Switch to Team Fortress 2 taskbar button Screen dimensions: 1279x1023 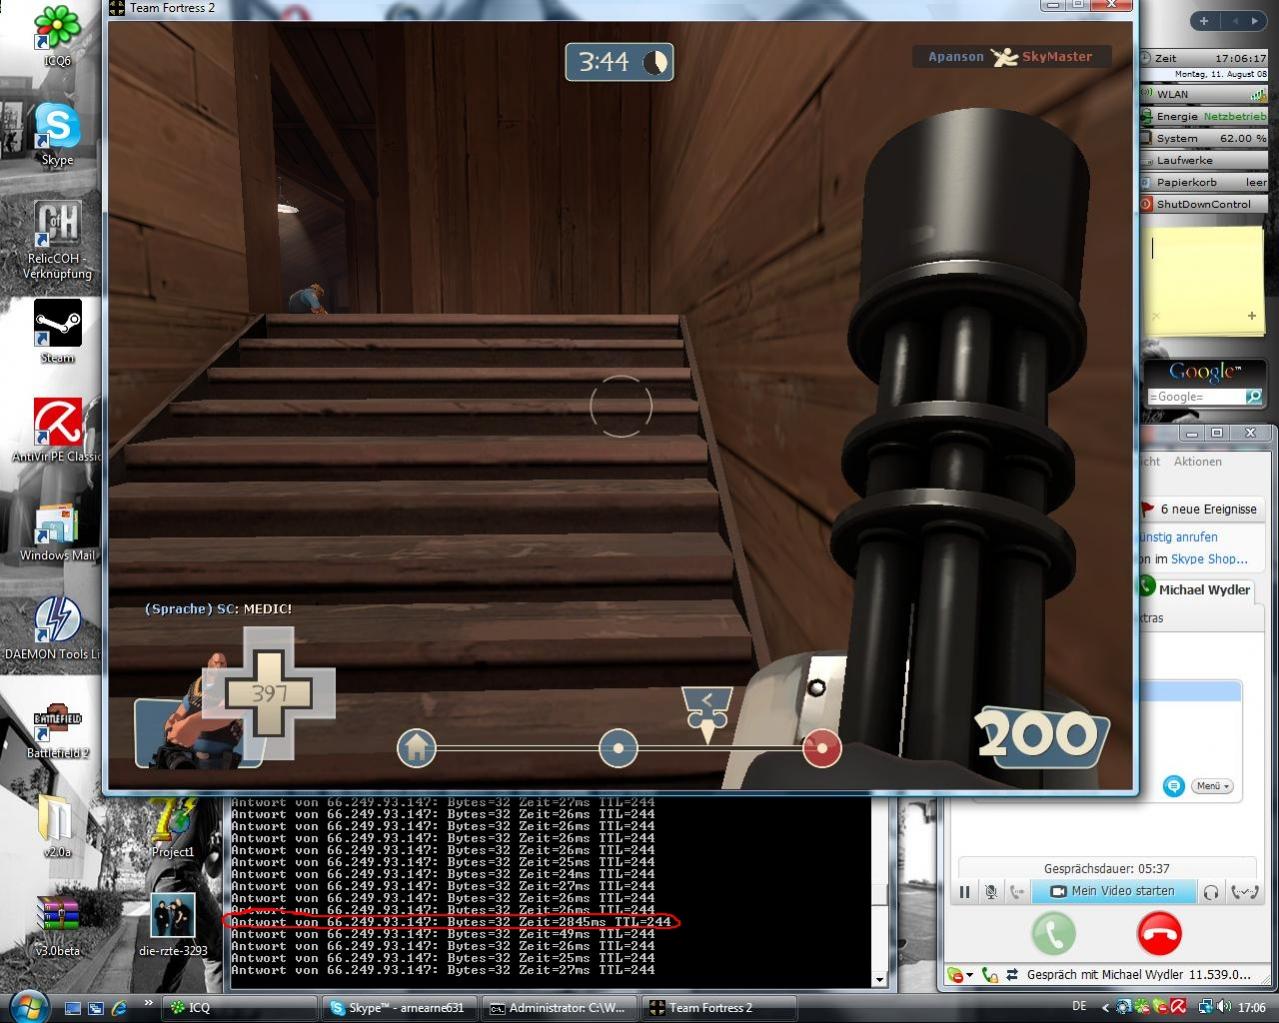(x=720, y=1008)
